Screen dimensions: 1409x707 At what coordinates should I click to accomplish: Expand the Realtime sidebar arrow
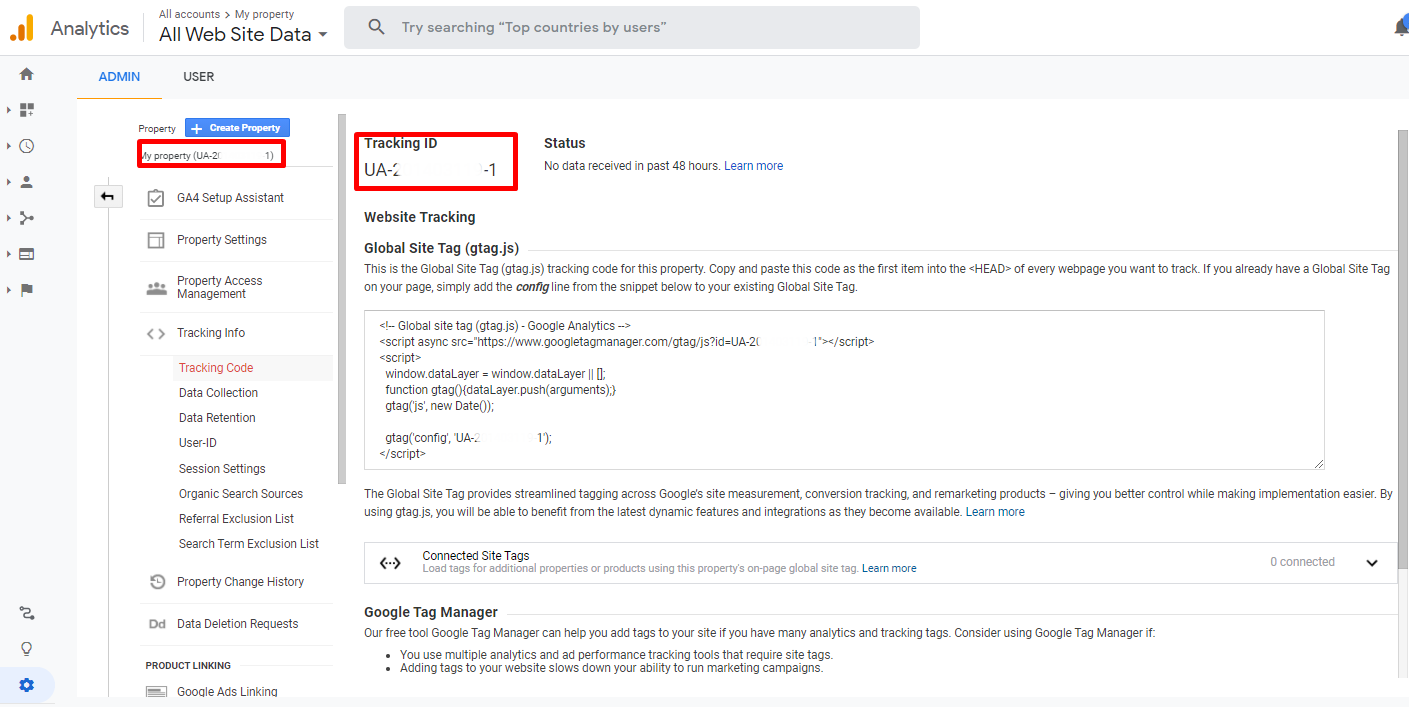9,146
